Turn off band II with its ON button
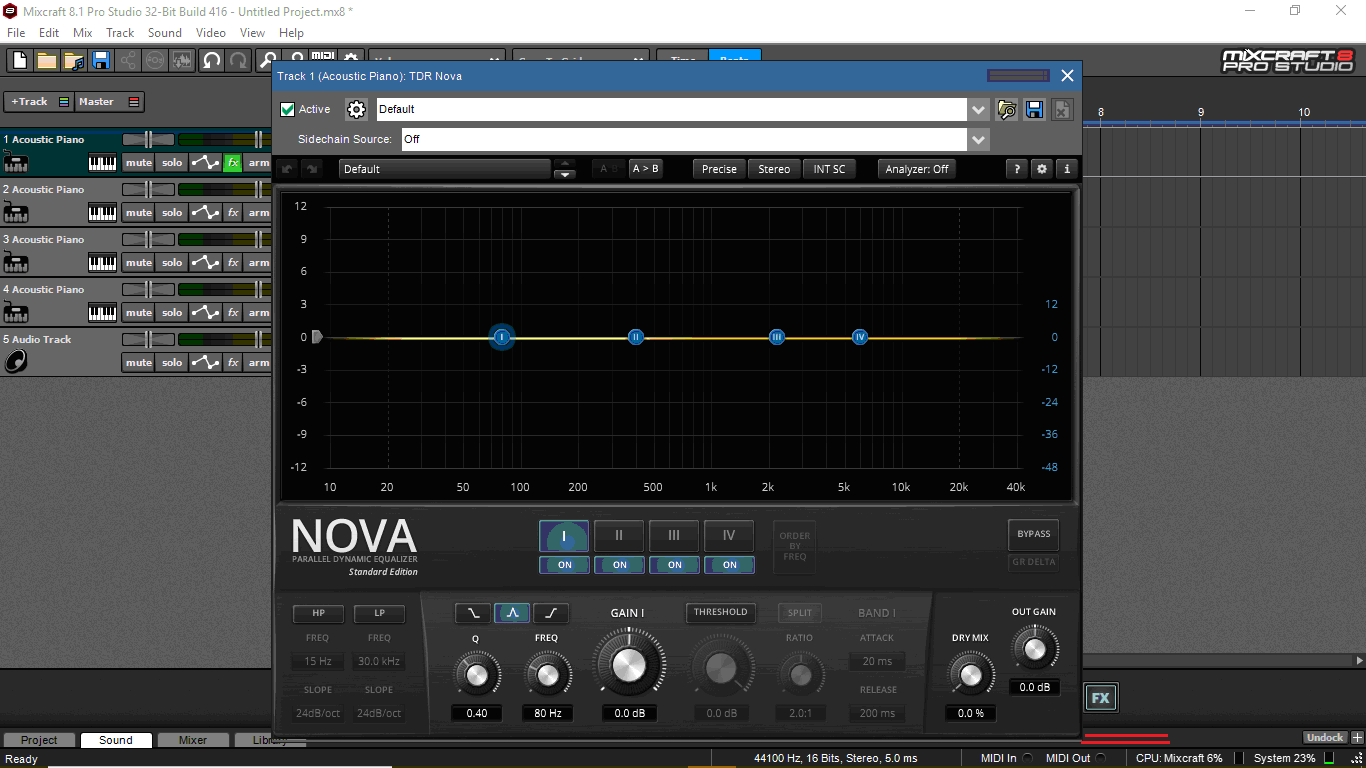This screenshot has height=768, width=1366. tap(619, 565)
